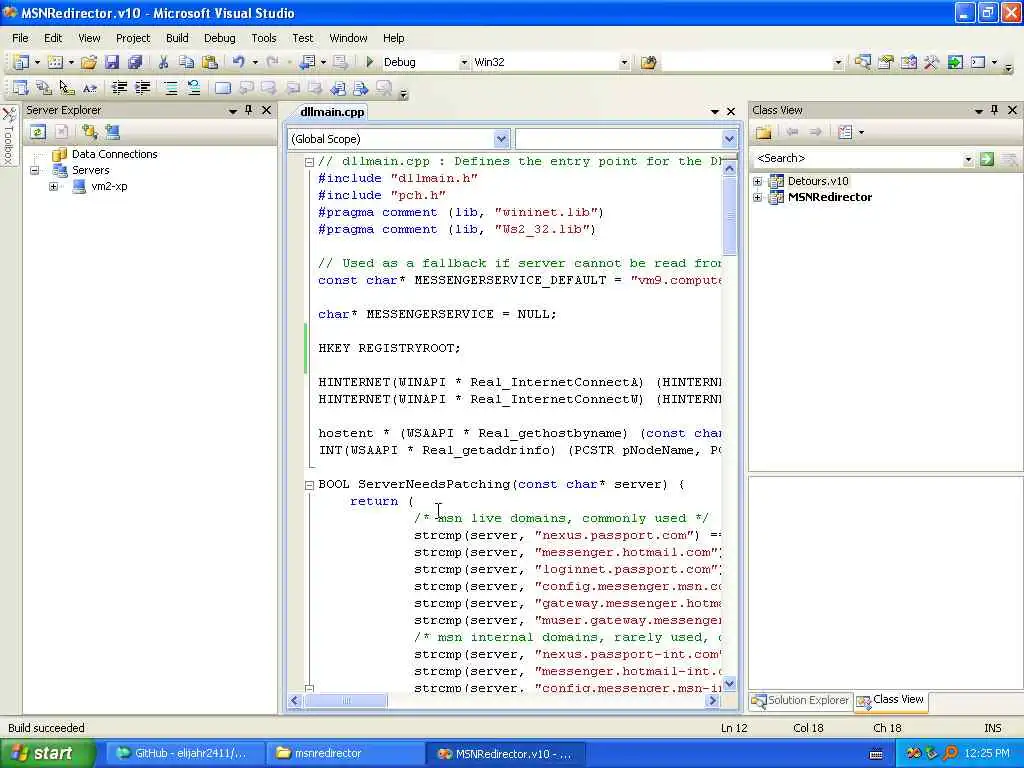
Task: Expand the vm2-xp server node
Action: pyautogui.click(x=54, y=187)
